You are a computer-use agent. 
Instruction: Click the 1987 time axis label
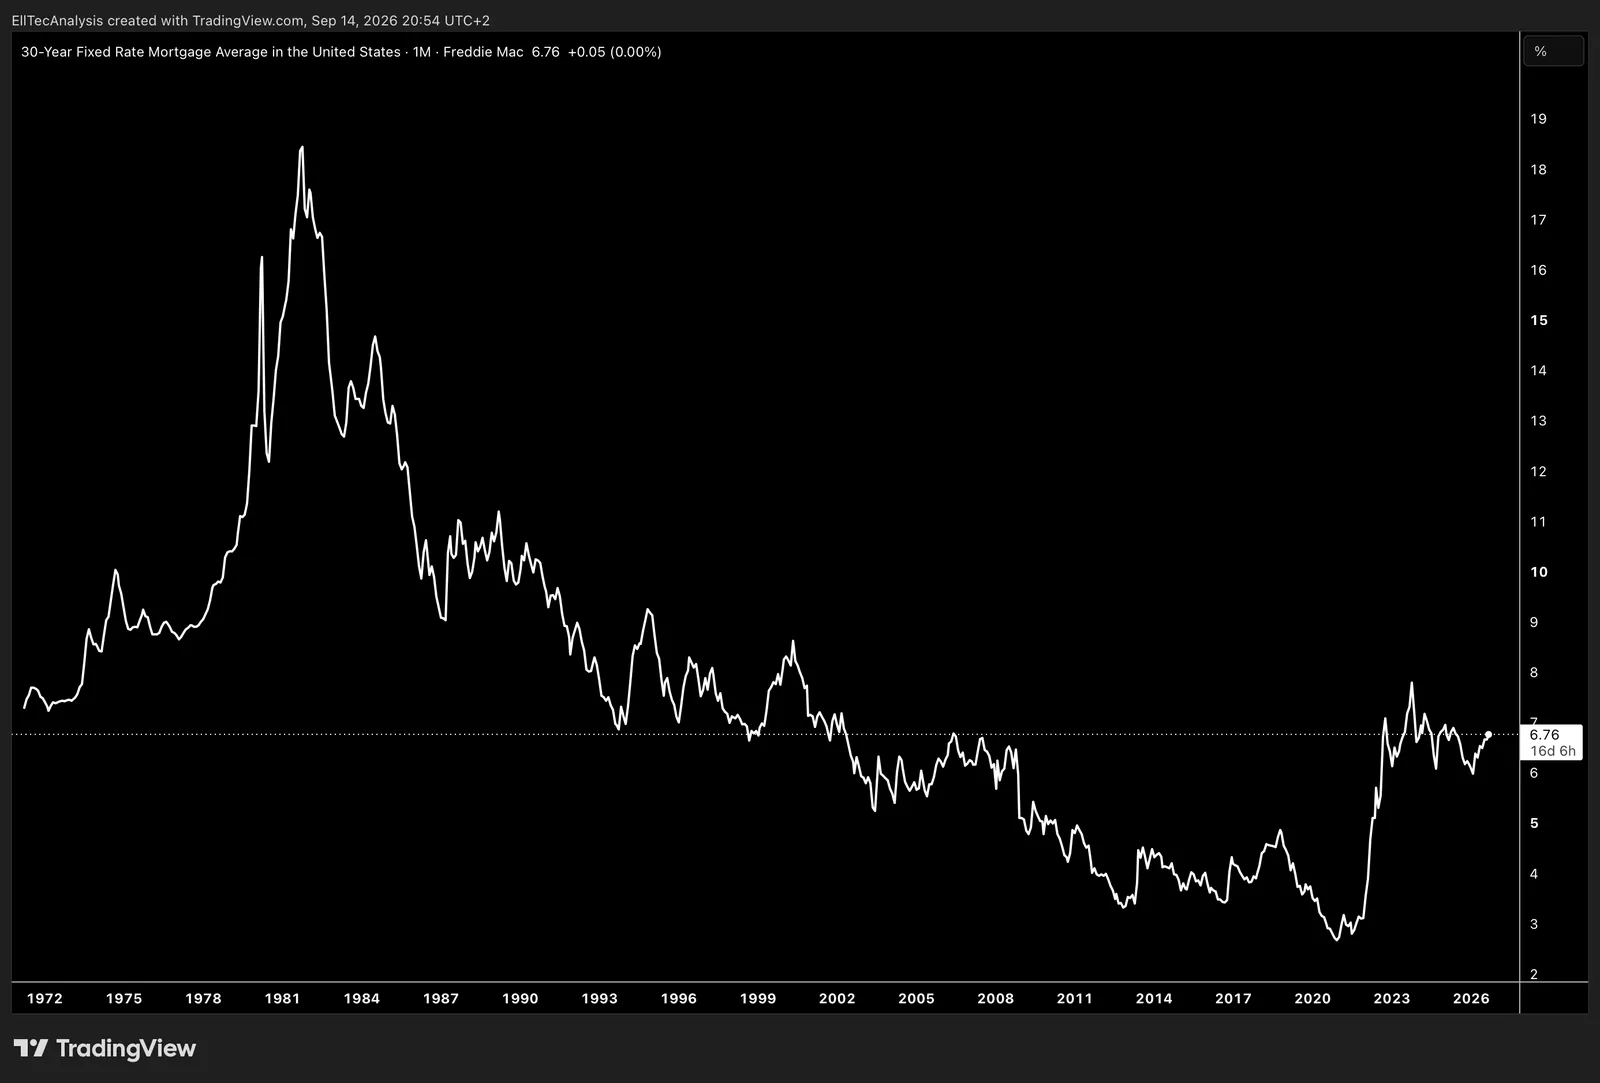pyautogui.click(x=441, y=998)
